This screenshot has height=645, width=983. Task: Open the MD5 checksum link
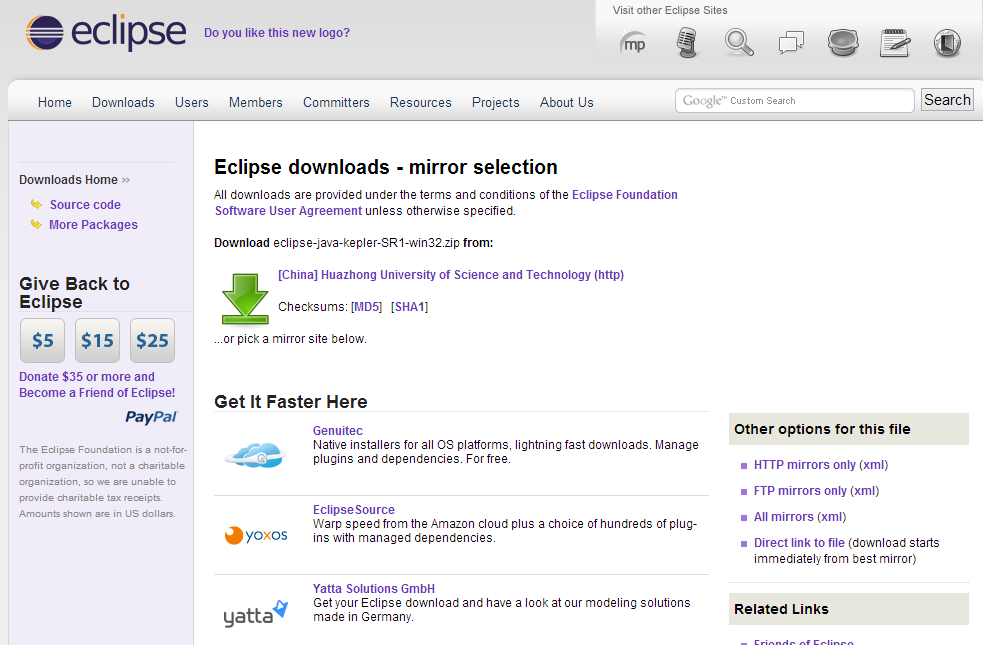tap(367, 307)
